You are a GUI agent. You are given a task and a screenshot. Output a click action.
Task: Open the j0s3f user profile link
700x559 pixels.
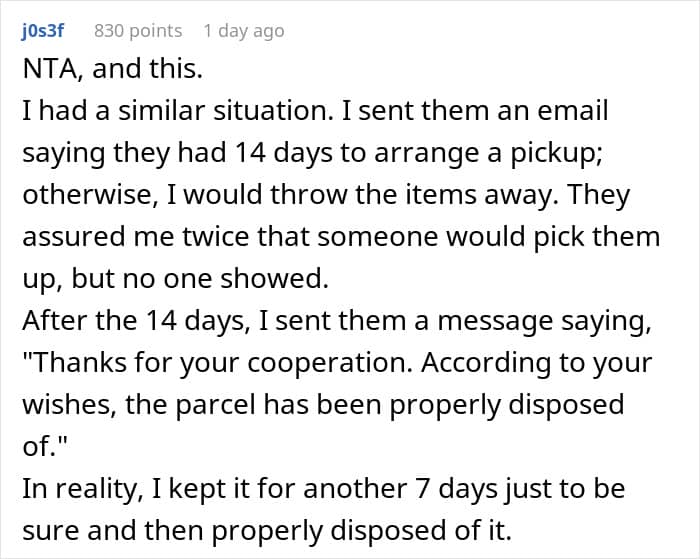[43, 31]
